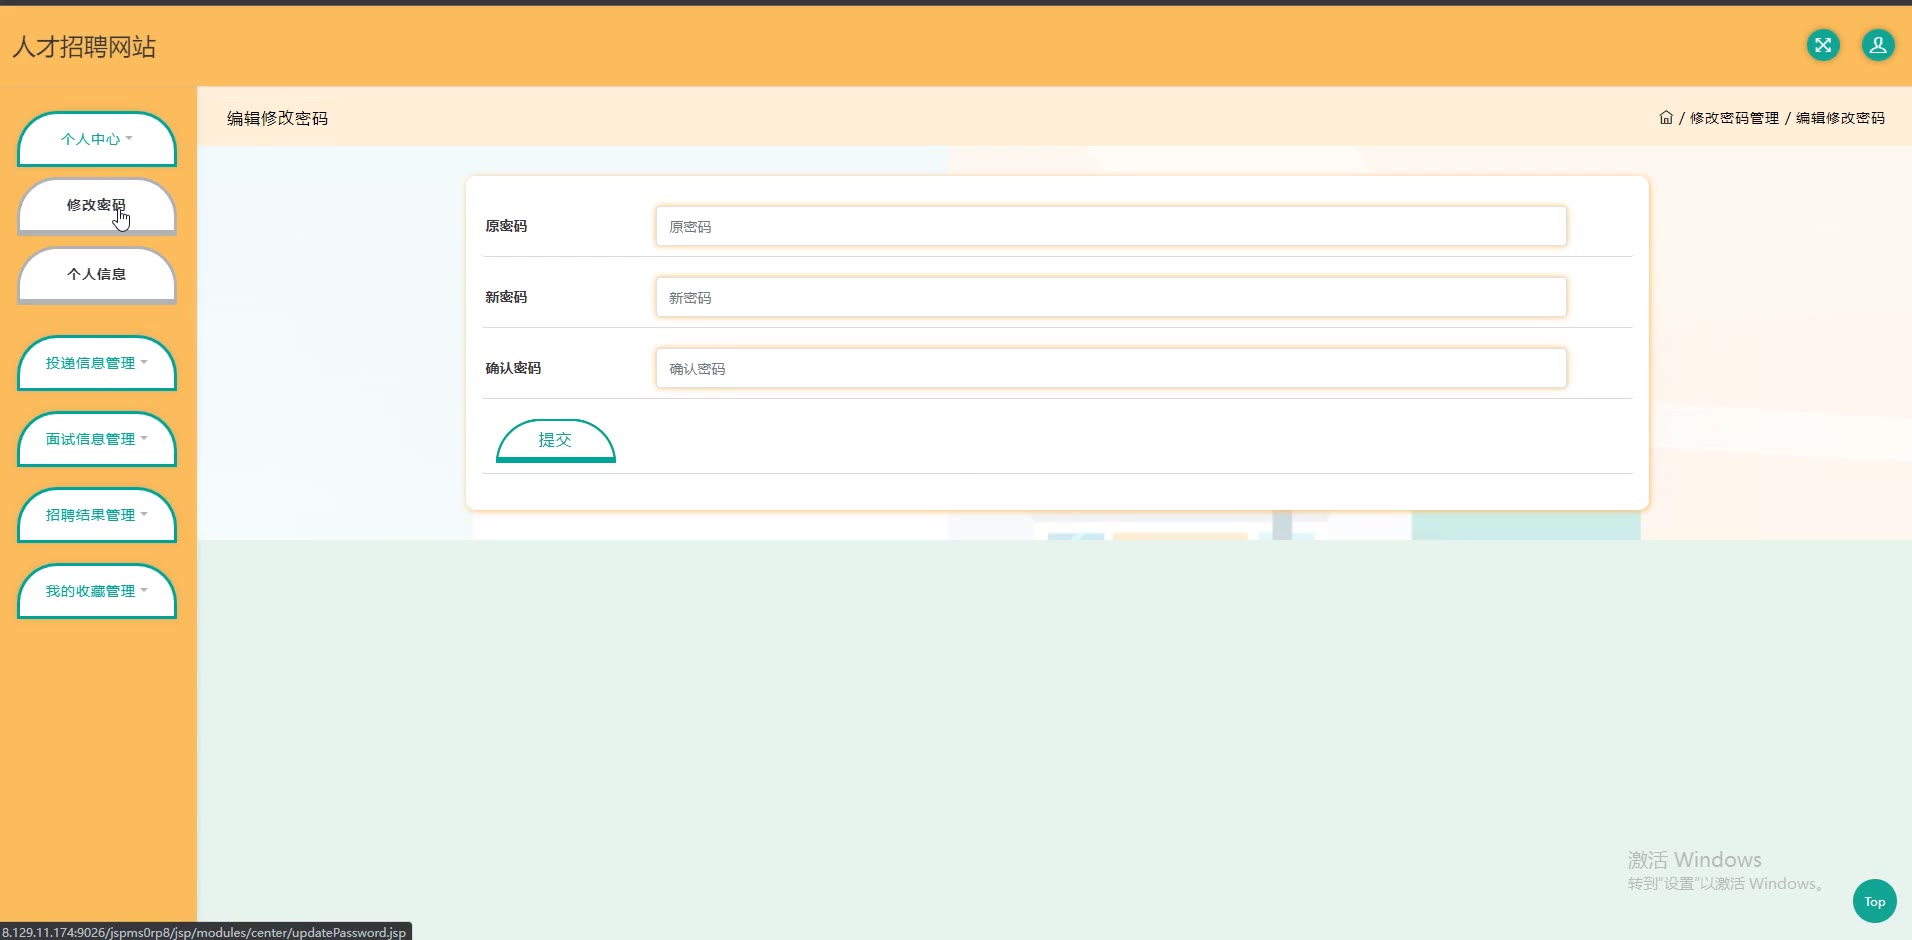Expand the 我的收藏管理 menu

click(97, 591)
